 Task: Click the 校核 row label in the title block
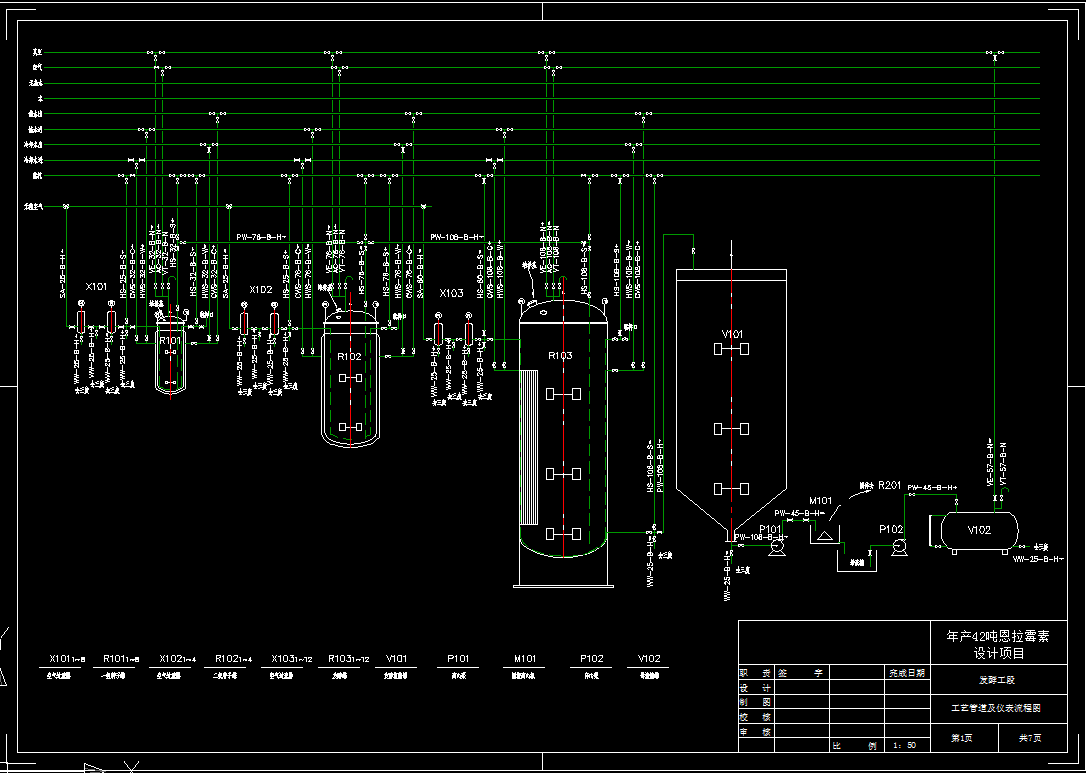(x=755, y=717)
